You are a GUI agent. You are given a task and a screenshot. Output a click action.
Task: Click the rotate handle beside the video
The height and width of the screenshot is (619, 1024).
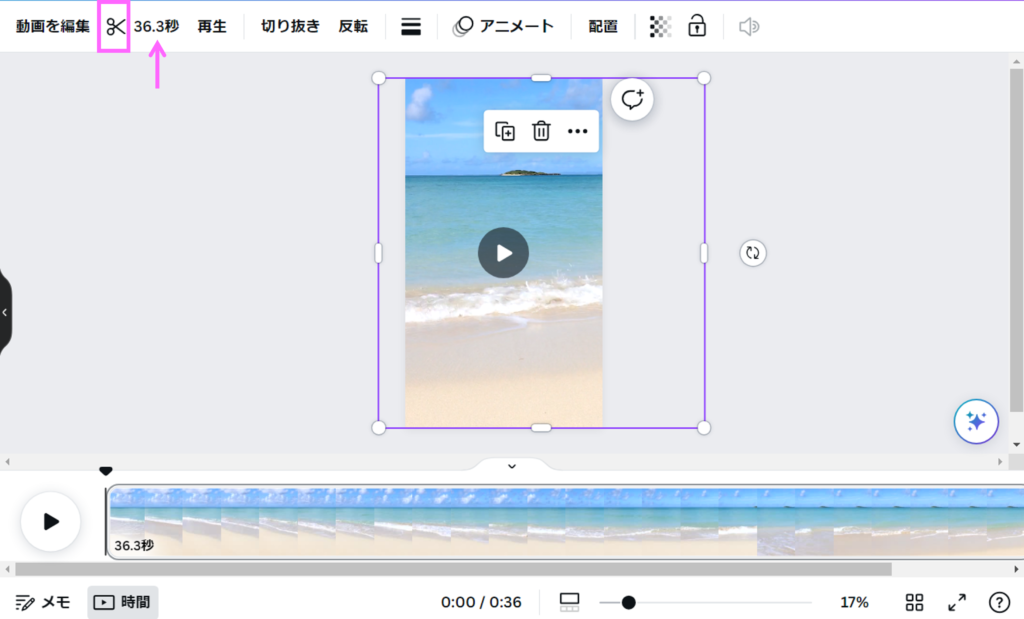tap(753, 253)
